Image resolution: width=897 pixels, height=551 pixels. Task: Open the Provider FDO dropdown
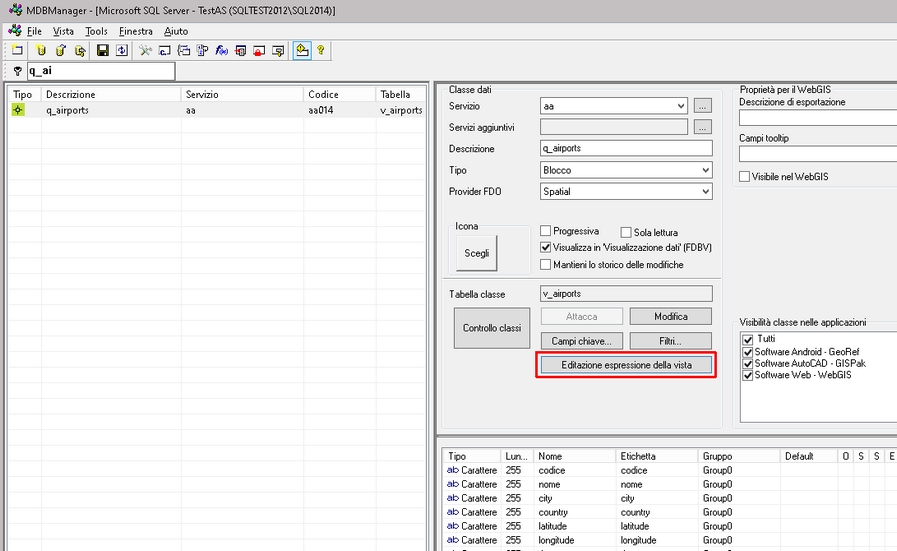click(x=705, y=191)
